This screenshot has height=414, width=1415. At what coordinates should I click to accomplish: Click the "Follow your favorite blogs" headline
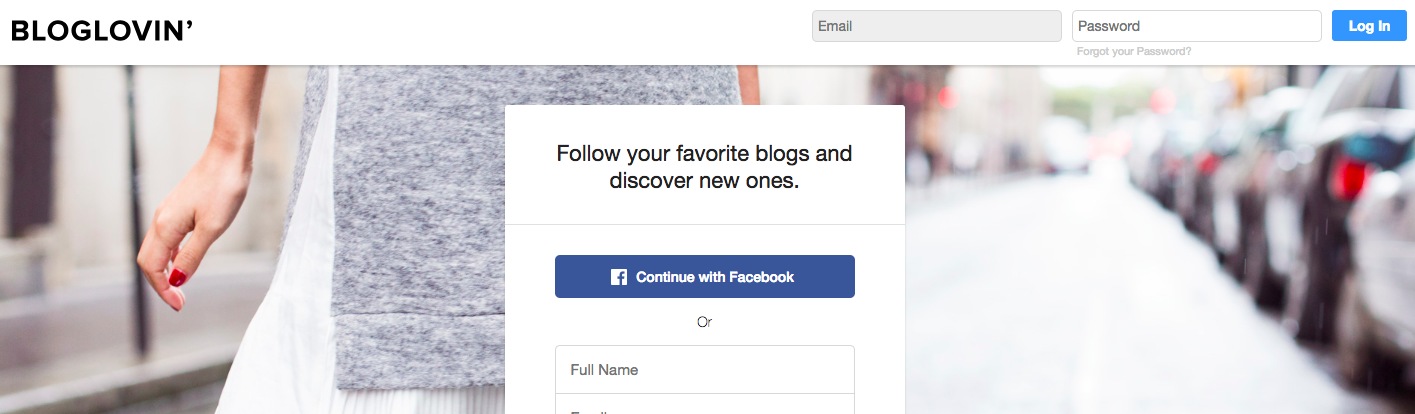coord(705,167)
